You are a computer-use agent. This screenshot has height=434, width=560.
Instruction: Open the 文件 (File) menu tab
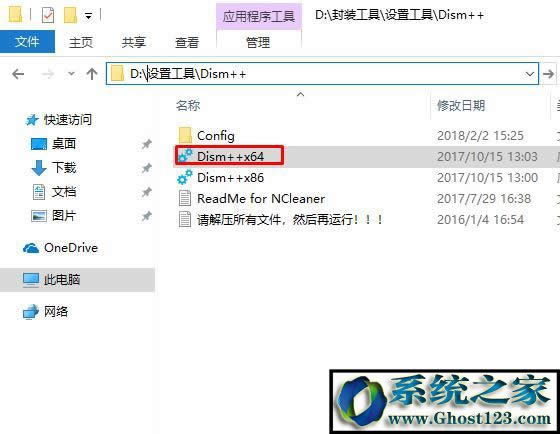click(x=27, y=42)
